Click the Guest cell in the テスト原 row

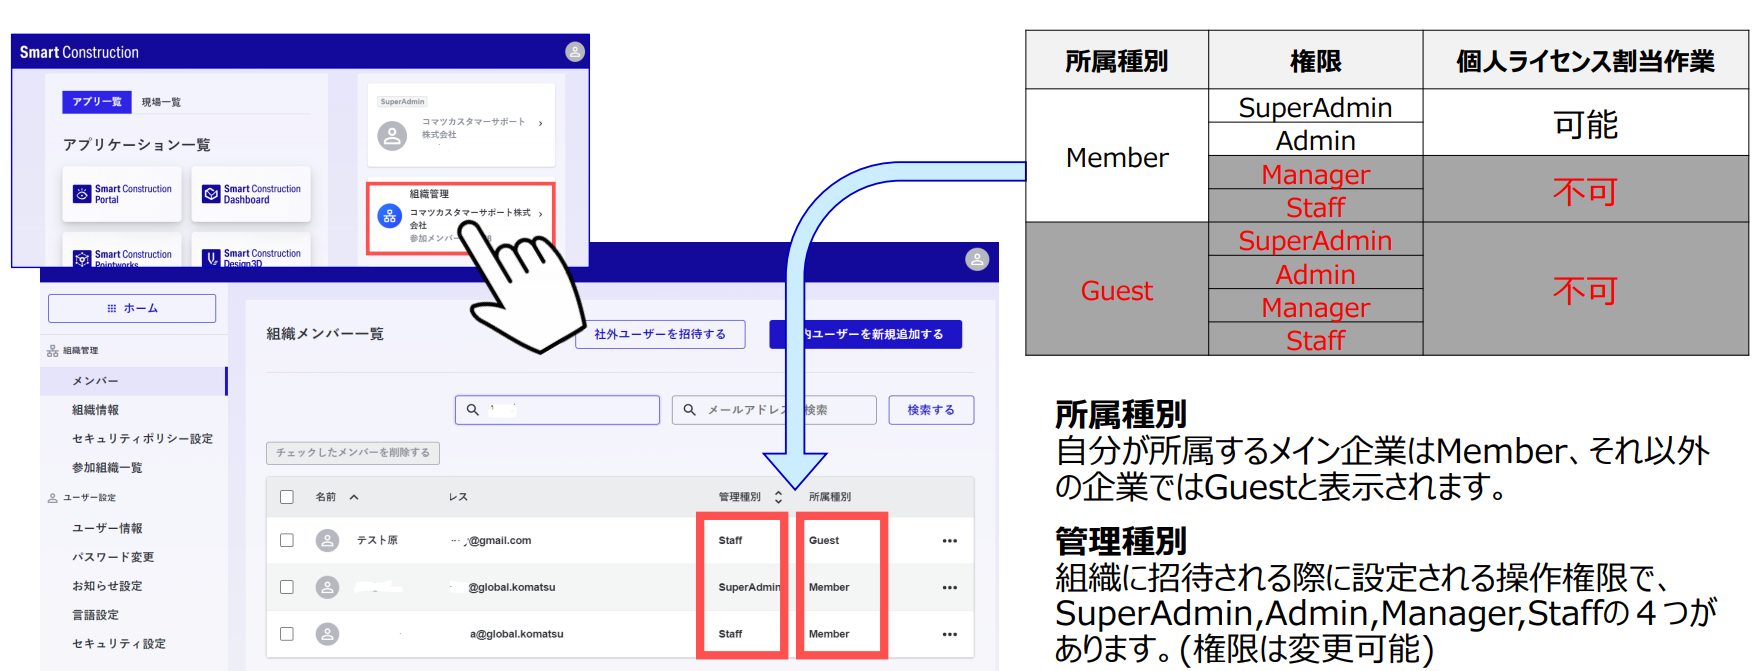(824, 541)
